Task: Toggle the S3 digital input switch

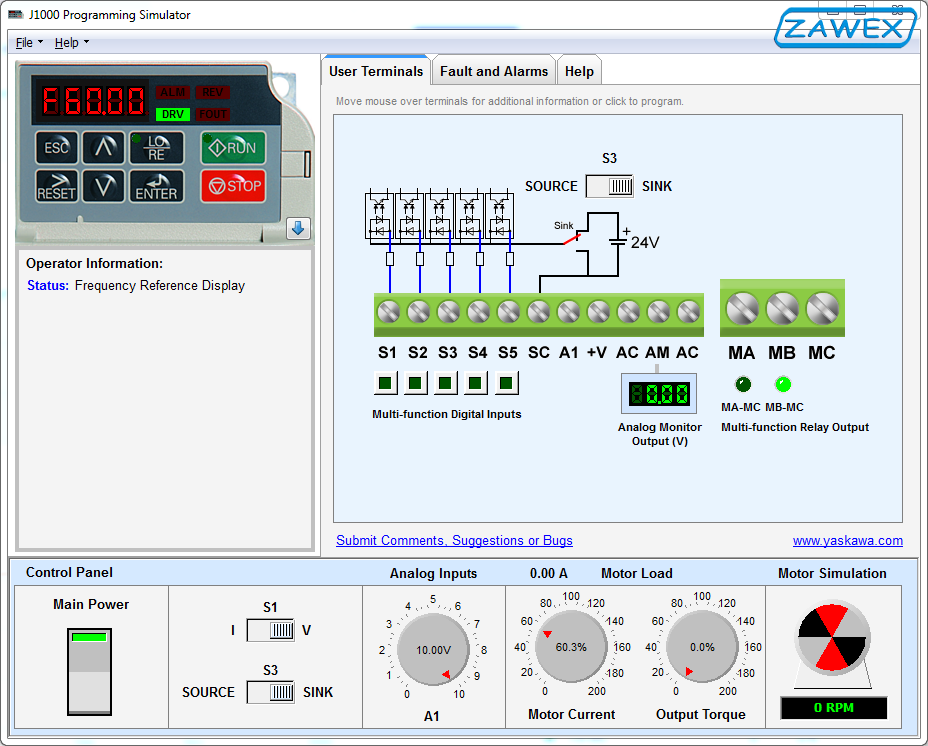Action: coord(445,383)
